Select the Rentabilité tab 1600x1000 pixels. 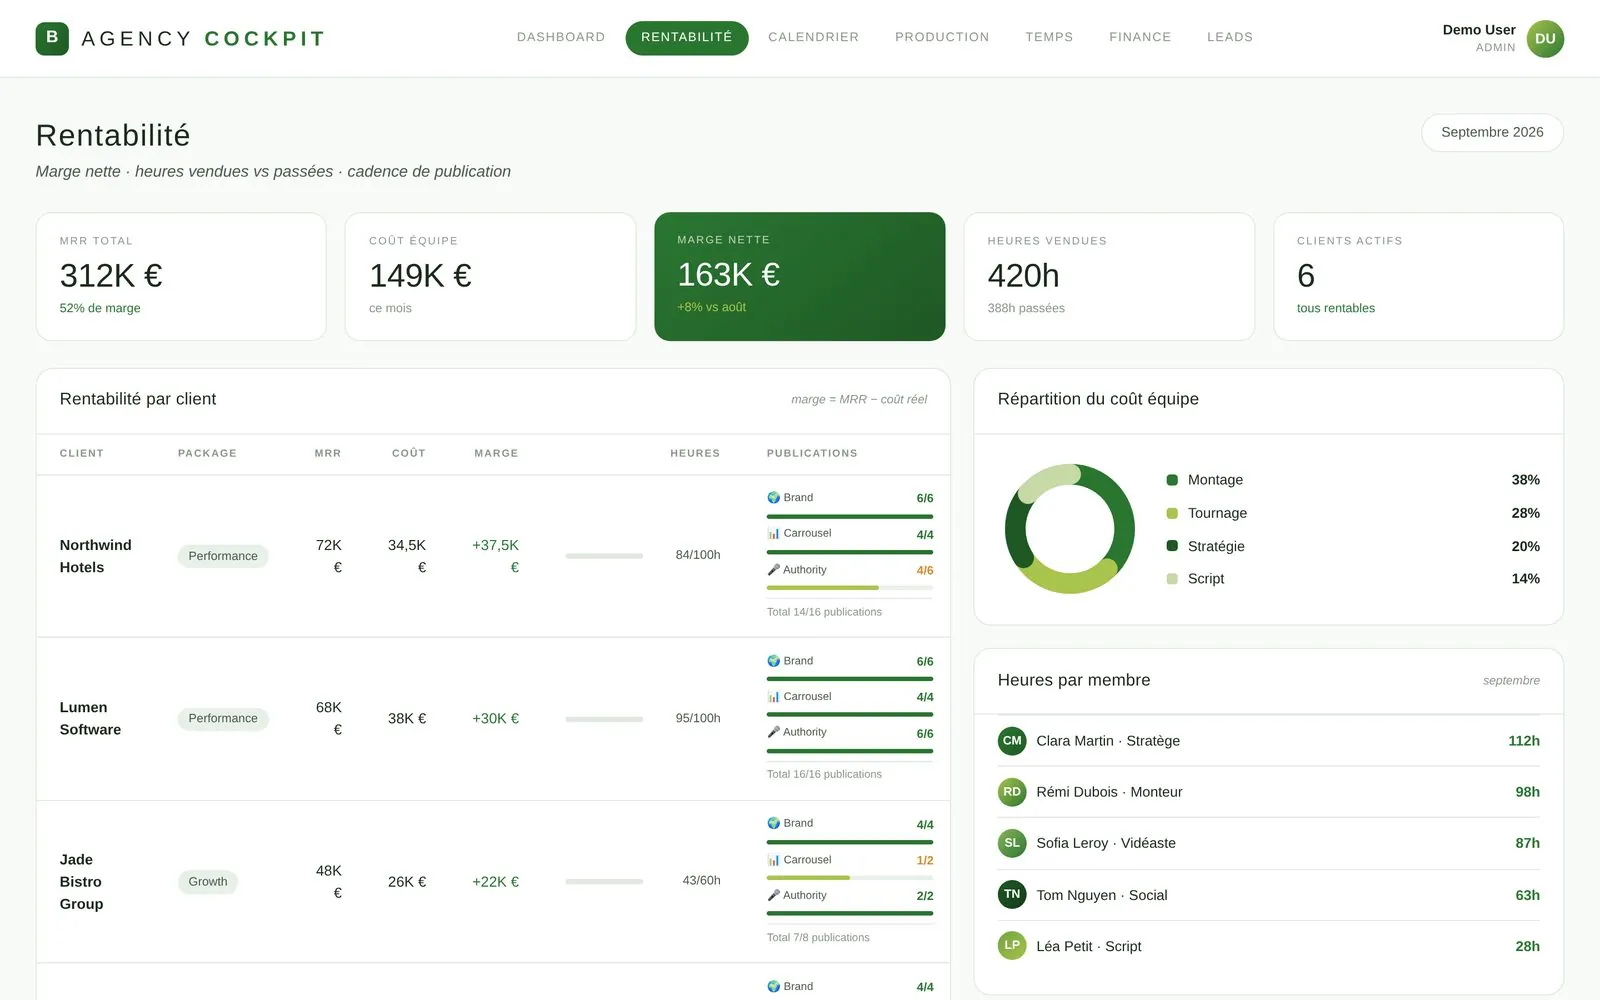(687, 37)
